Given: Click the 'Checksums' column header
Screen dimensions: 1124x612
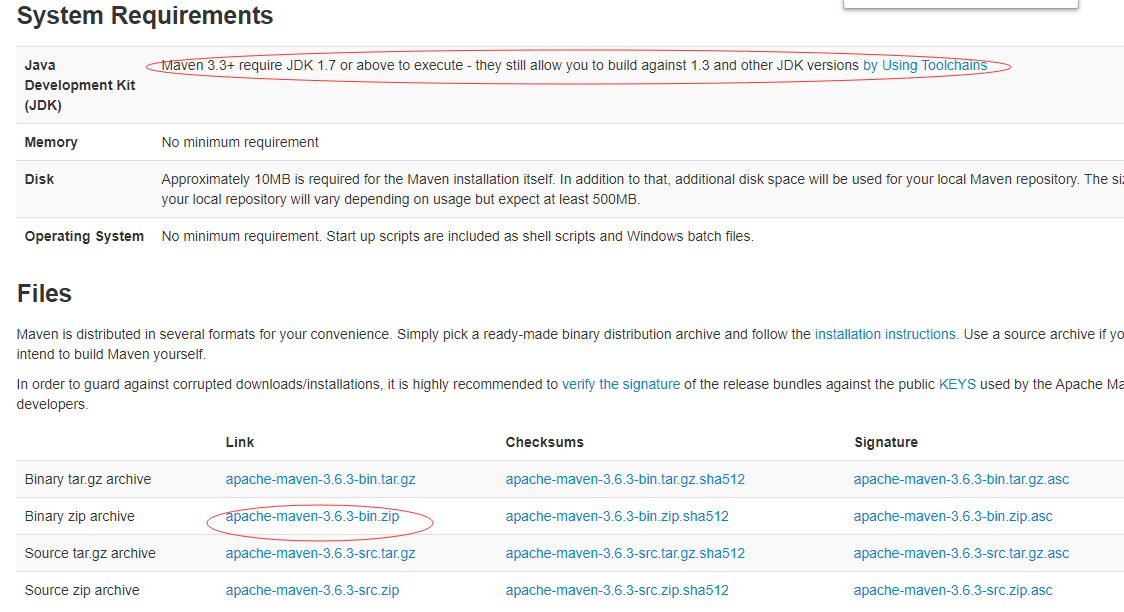Looking at the screenshot, I should 545,442.
